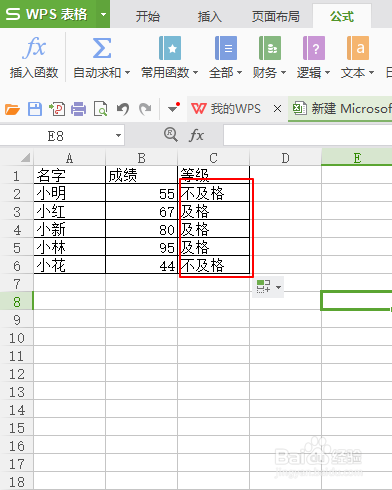The height and width of the screenshot is (490, 392).
Task: Click the score cell 55
Action: pyautogui.click(x=141, y=193)
